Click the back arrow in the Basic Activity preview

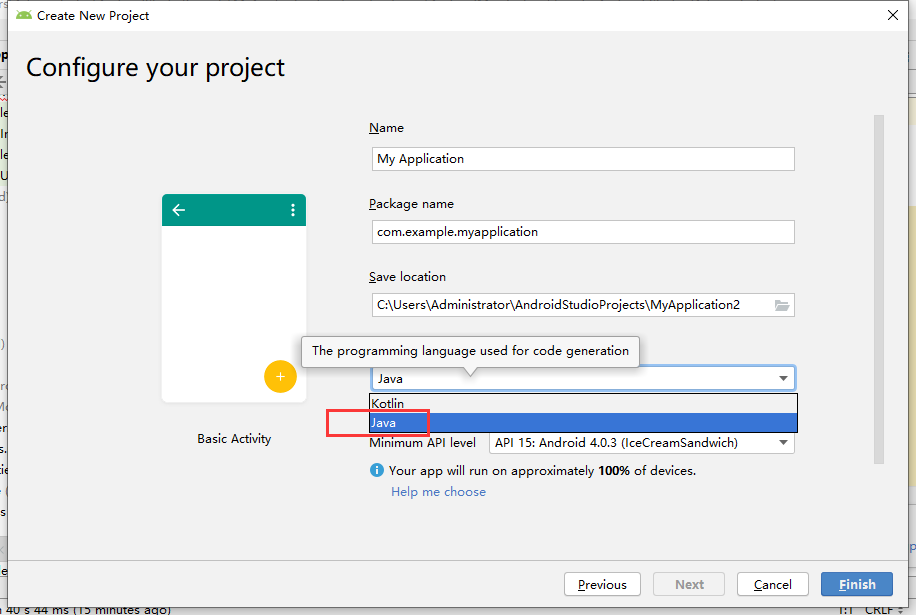tap(178, 210)
